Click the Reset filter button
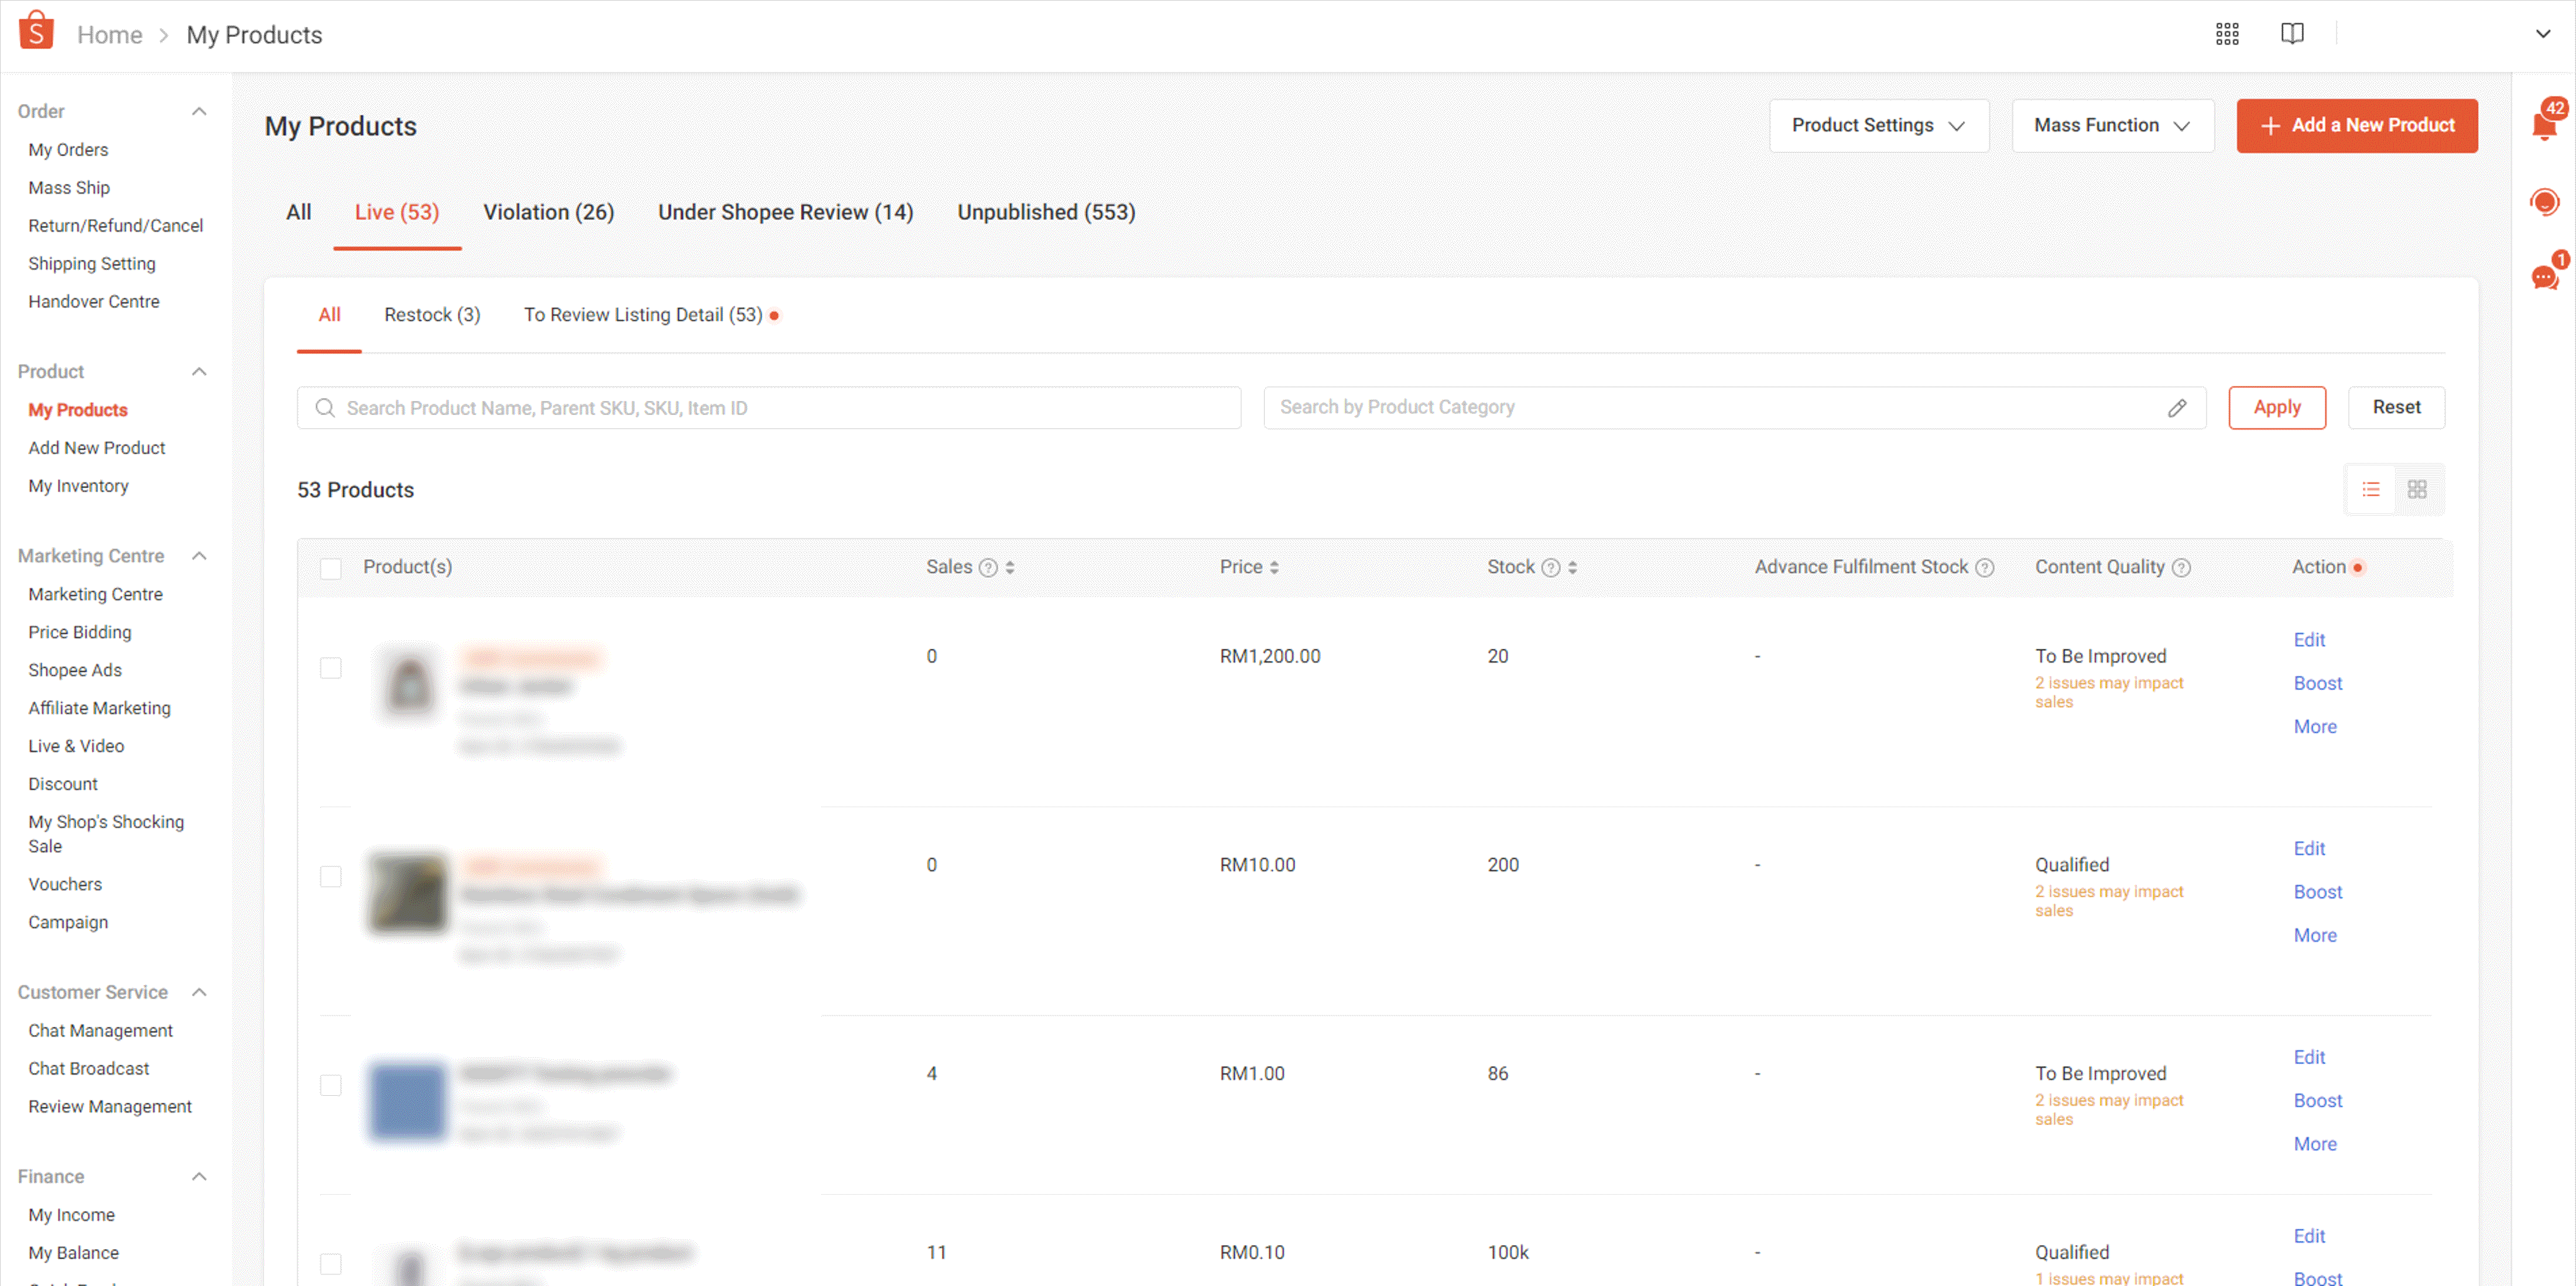Image resolution: width=2576 pixels, height=1286 pixels. tap(2396, 408)
